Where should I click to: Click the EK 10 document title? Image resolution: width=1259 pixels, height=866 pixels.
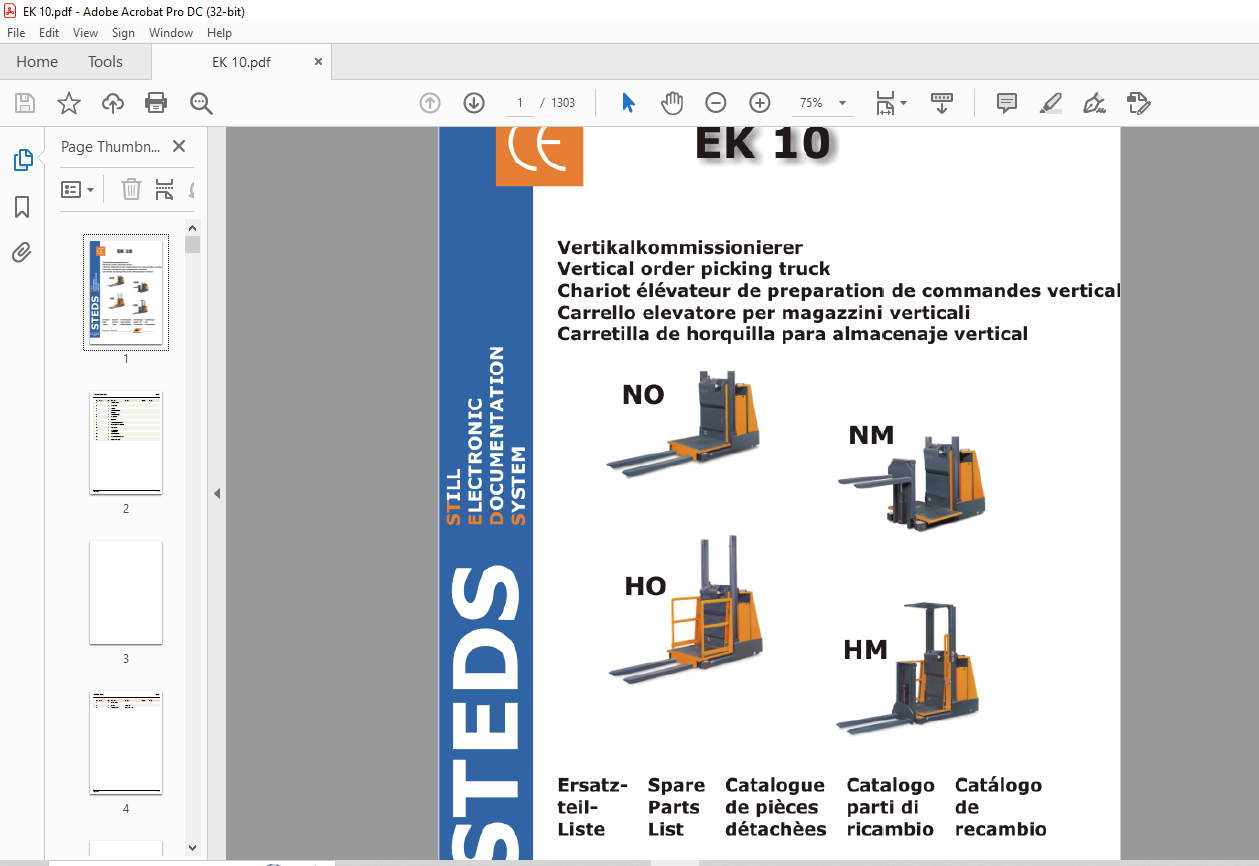pyautogui.click(x=763, y=144)
